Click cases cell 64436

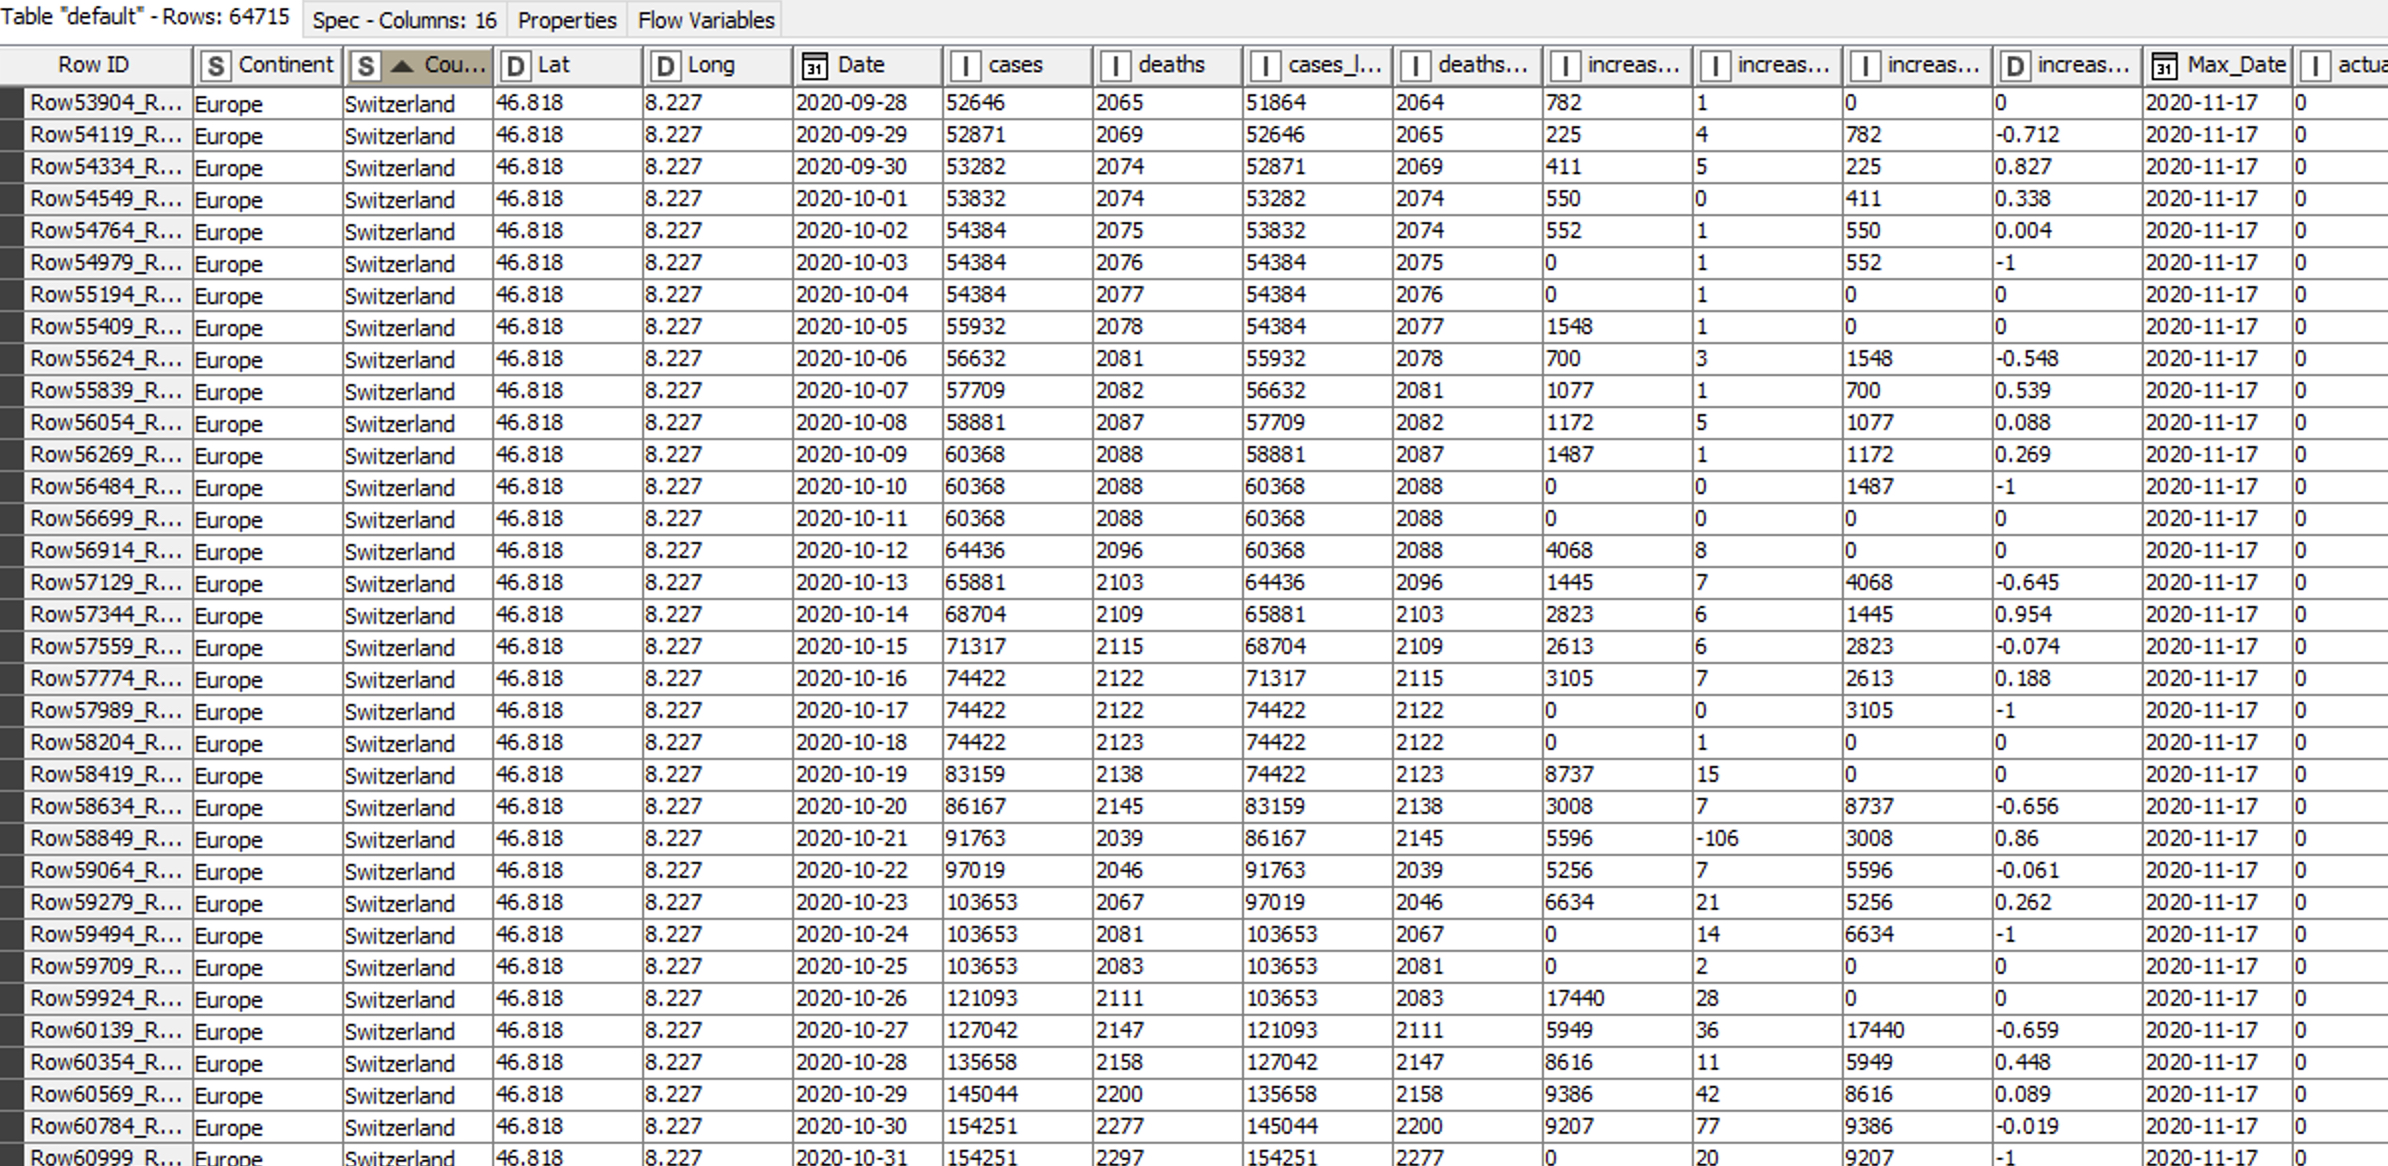[1017, 551]
